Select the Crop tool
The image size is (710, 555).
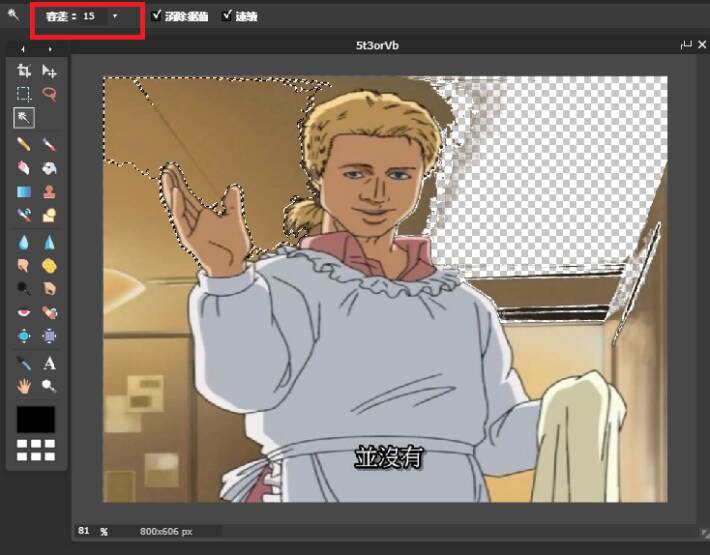point(24,71)
